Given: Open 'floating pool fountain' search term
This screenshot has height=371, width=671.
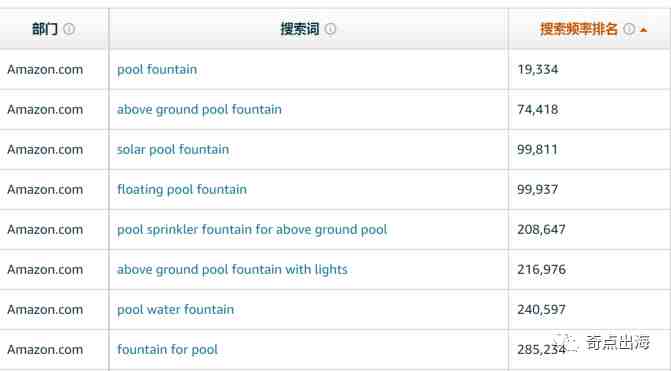Looking at the screenshot, I should point(182,190).
